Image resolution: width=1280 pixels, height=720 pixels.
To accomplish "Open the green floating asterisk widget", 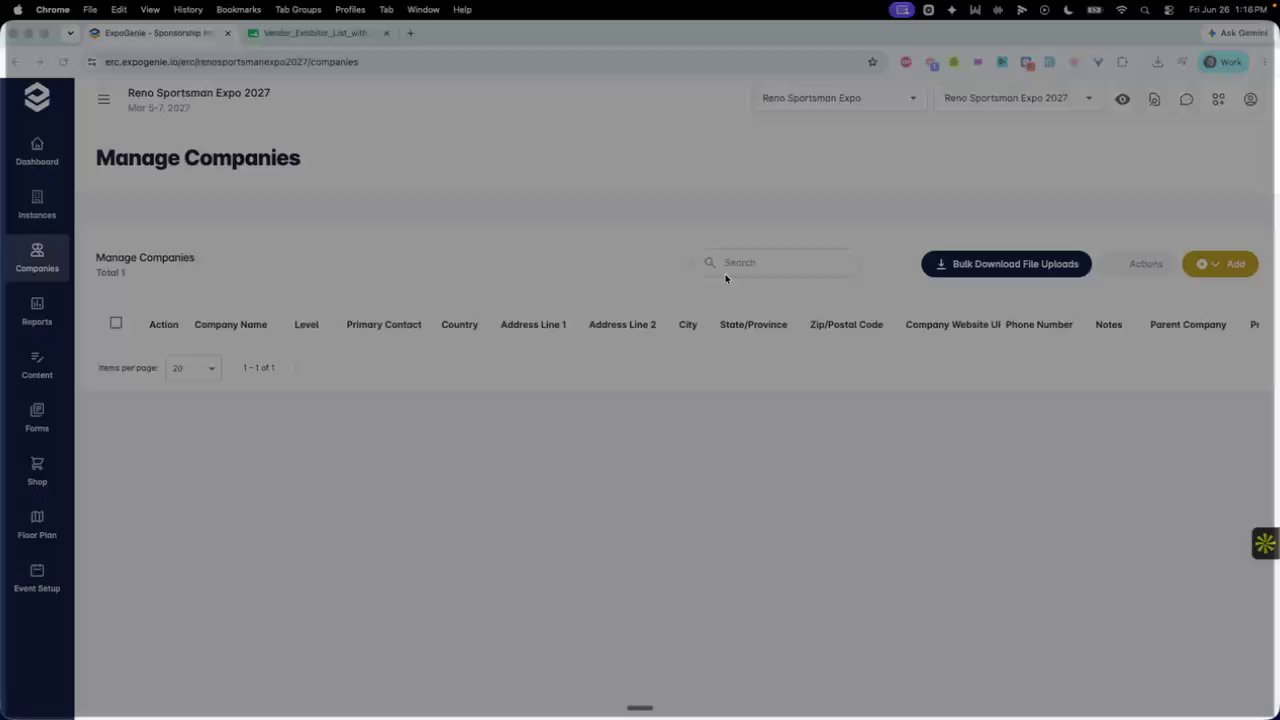I will 1265,543.
